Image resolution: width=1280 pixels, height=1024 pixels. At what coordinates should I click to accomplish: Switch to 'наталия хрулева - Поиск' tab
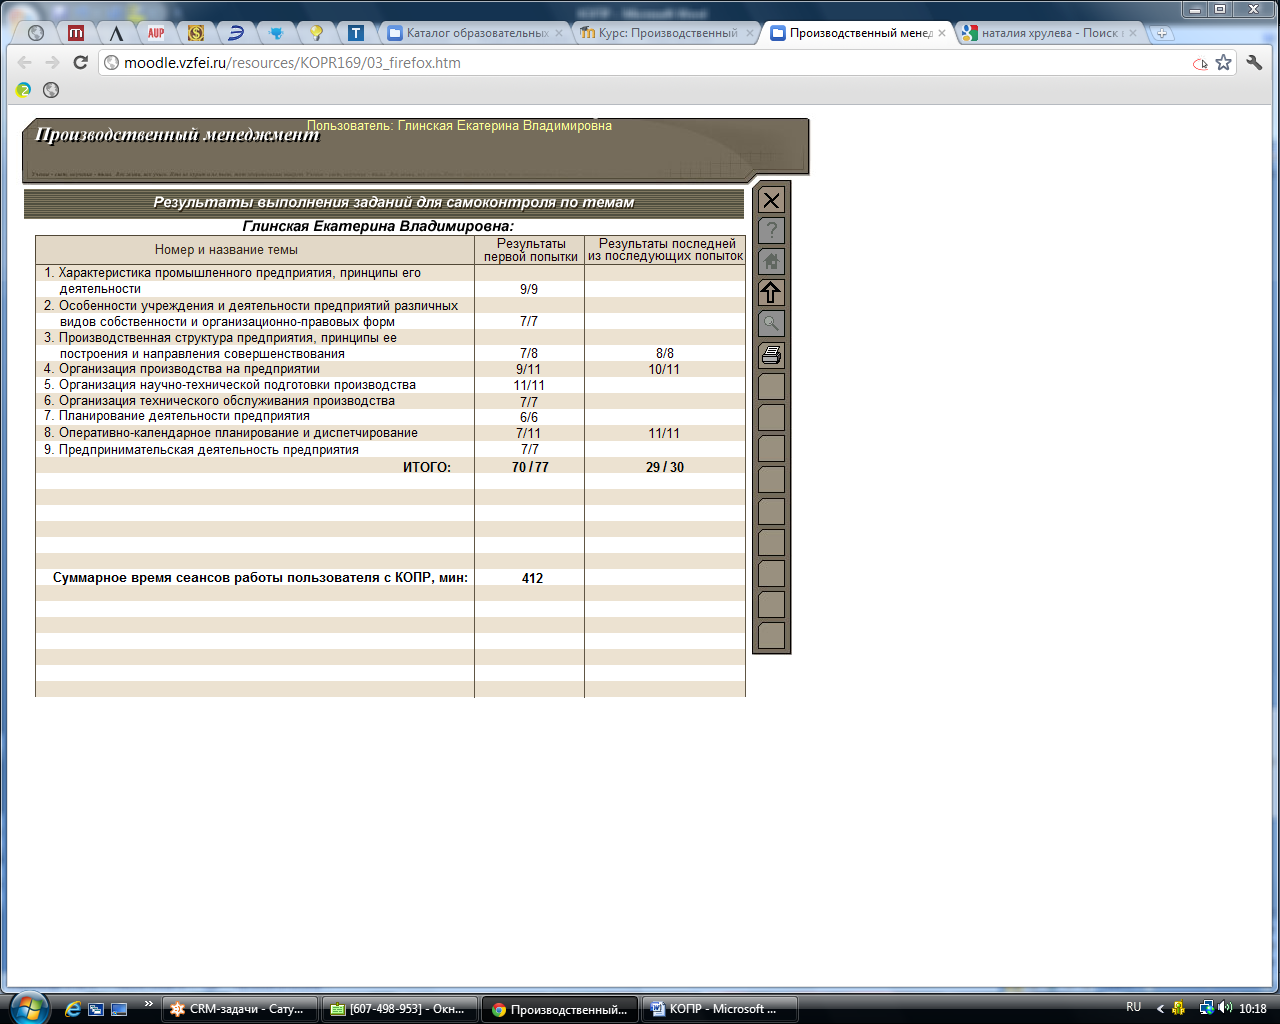(1050, 33)
